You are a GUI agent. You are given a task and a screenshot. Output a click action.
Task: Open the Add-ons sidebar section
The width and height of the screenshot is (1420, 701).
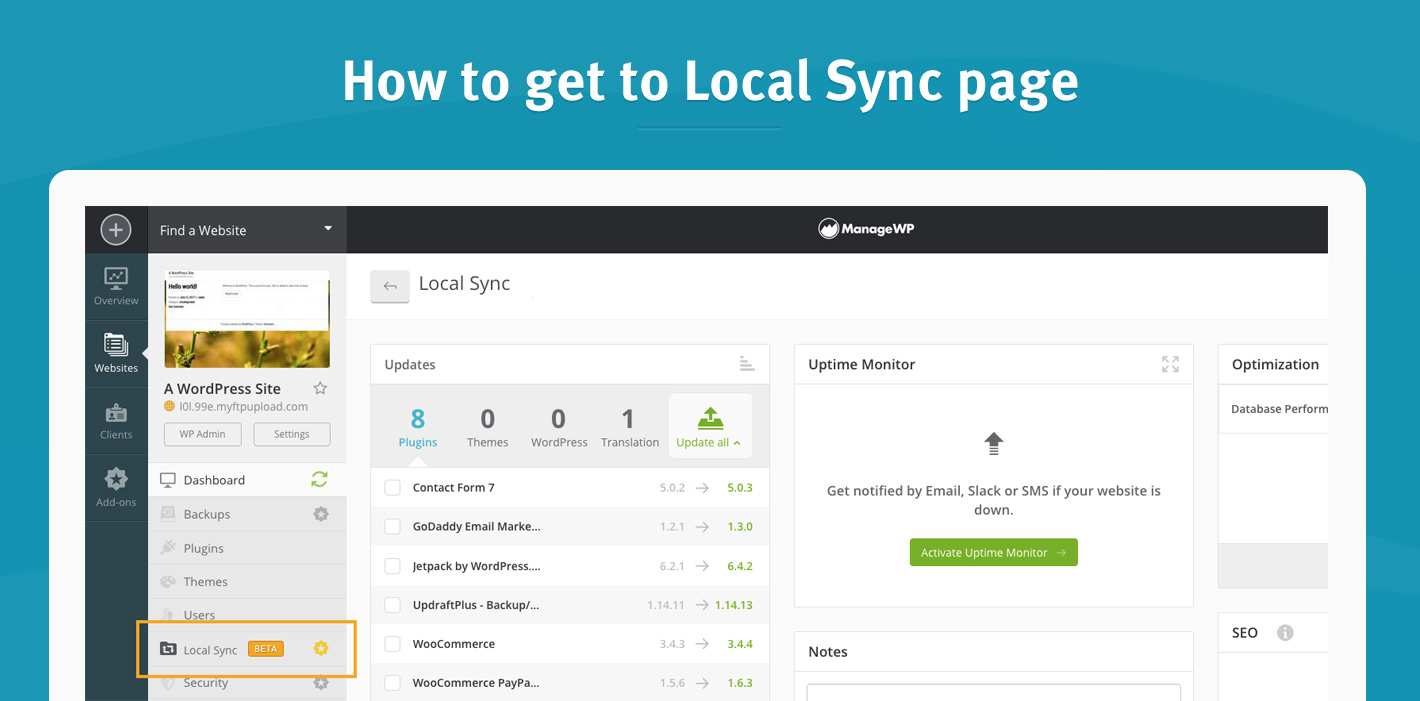click(116, 488)
